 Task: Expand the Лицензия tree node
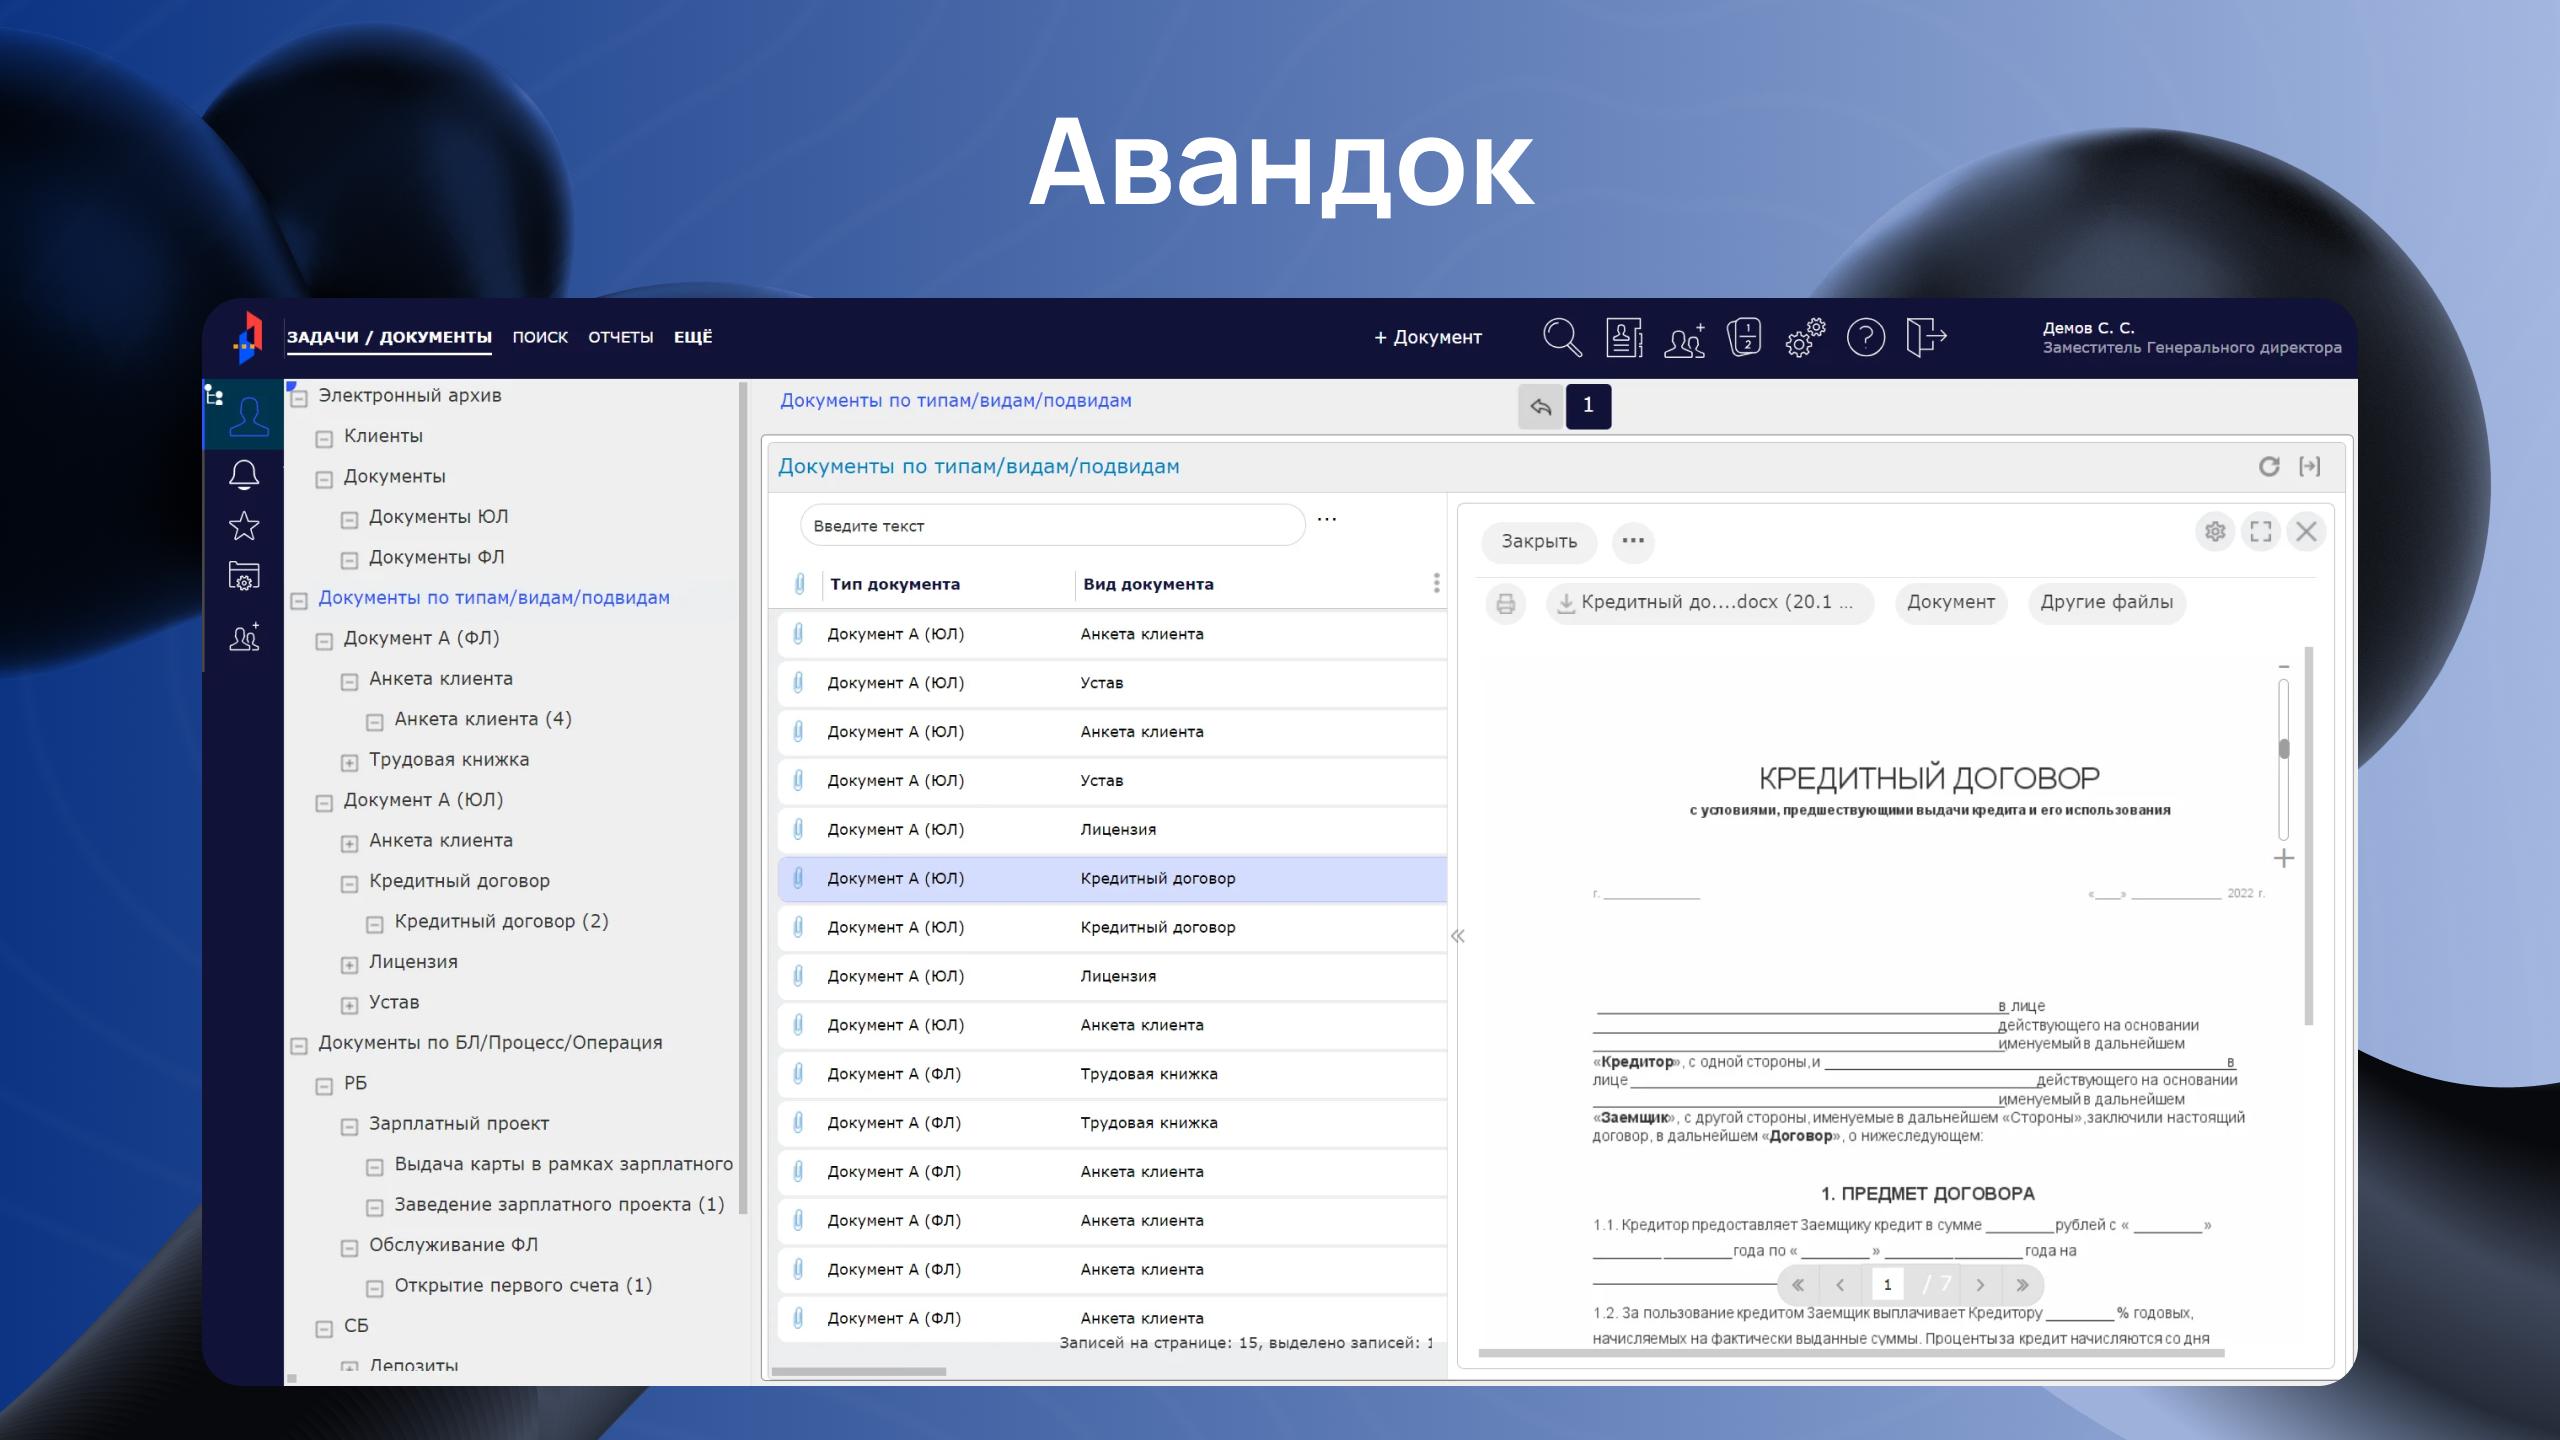349,965
